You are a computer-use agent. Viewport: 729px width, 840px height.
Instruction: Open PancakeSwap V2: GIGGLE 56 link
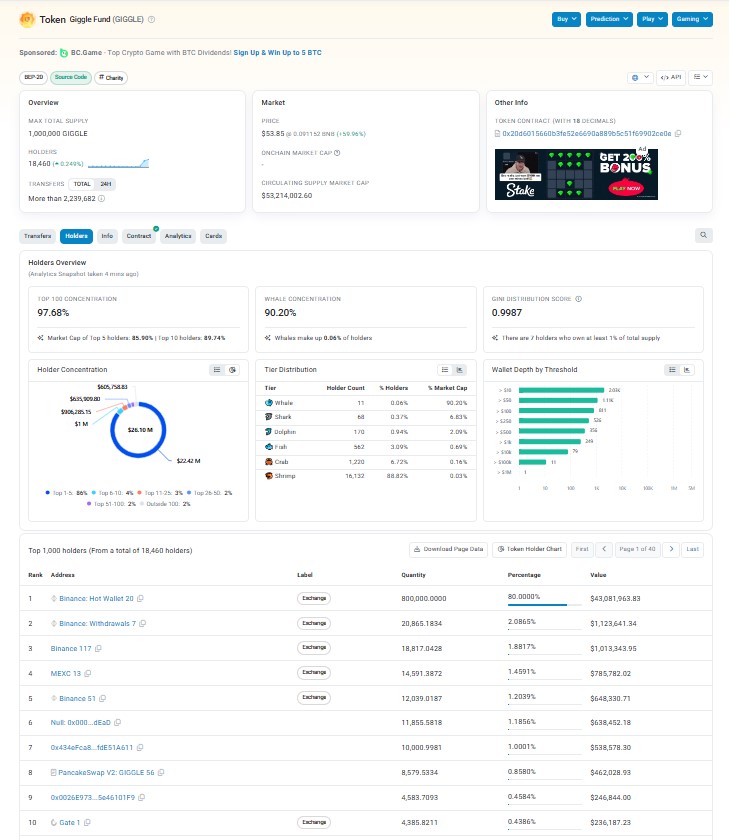tap(106, 772)
